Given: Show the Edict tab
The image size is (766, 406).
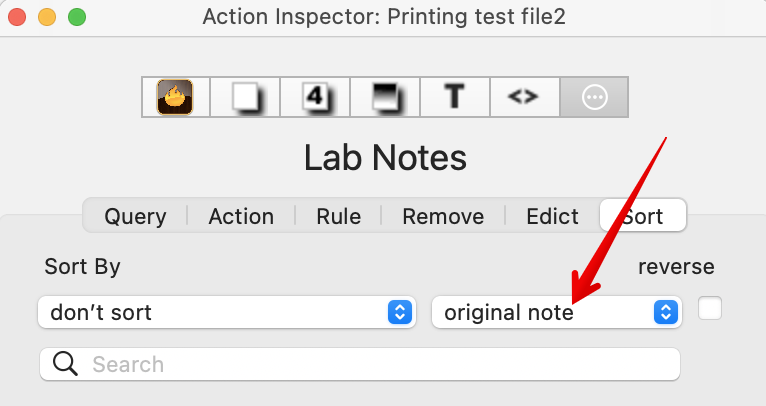Looking at the screenshot, I should [x=553, y=216].
